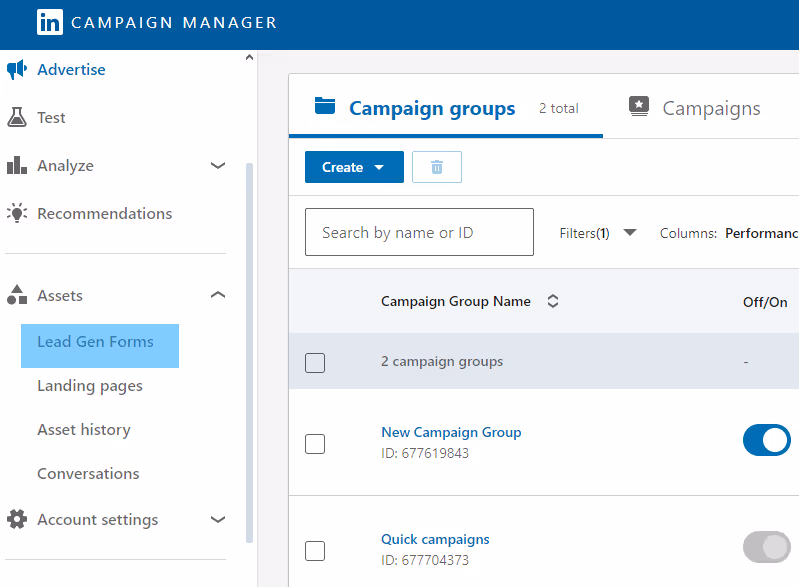Viewport: 799px width, 587px height.
Task: Click the Recommendations lightbulb icon
Action: point(17,213)
